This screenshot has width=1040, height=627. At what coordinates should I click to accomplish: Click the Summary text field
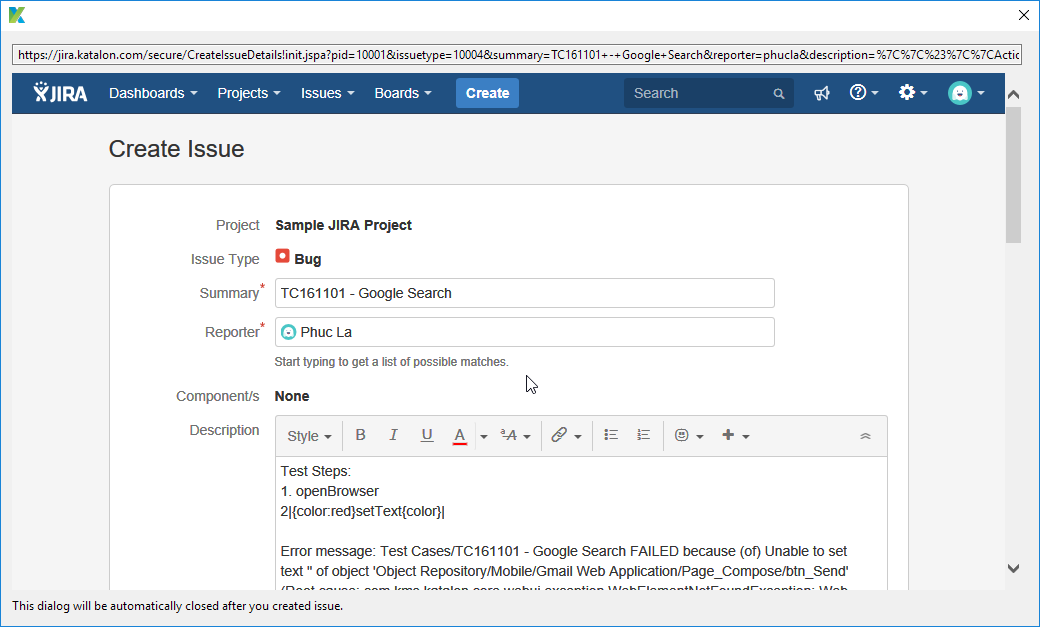click(525, 293)
